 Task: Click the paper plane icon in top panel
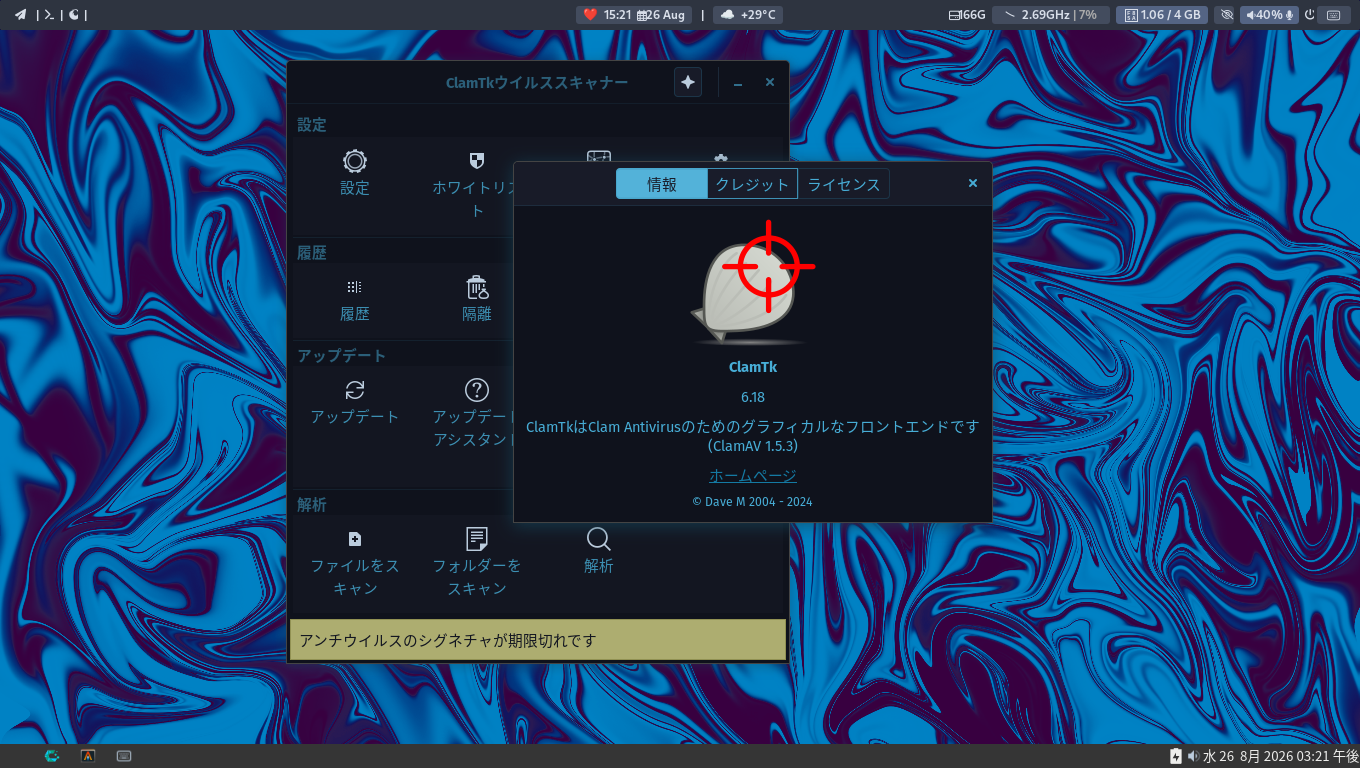(x=20, y=14)
